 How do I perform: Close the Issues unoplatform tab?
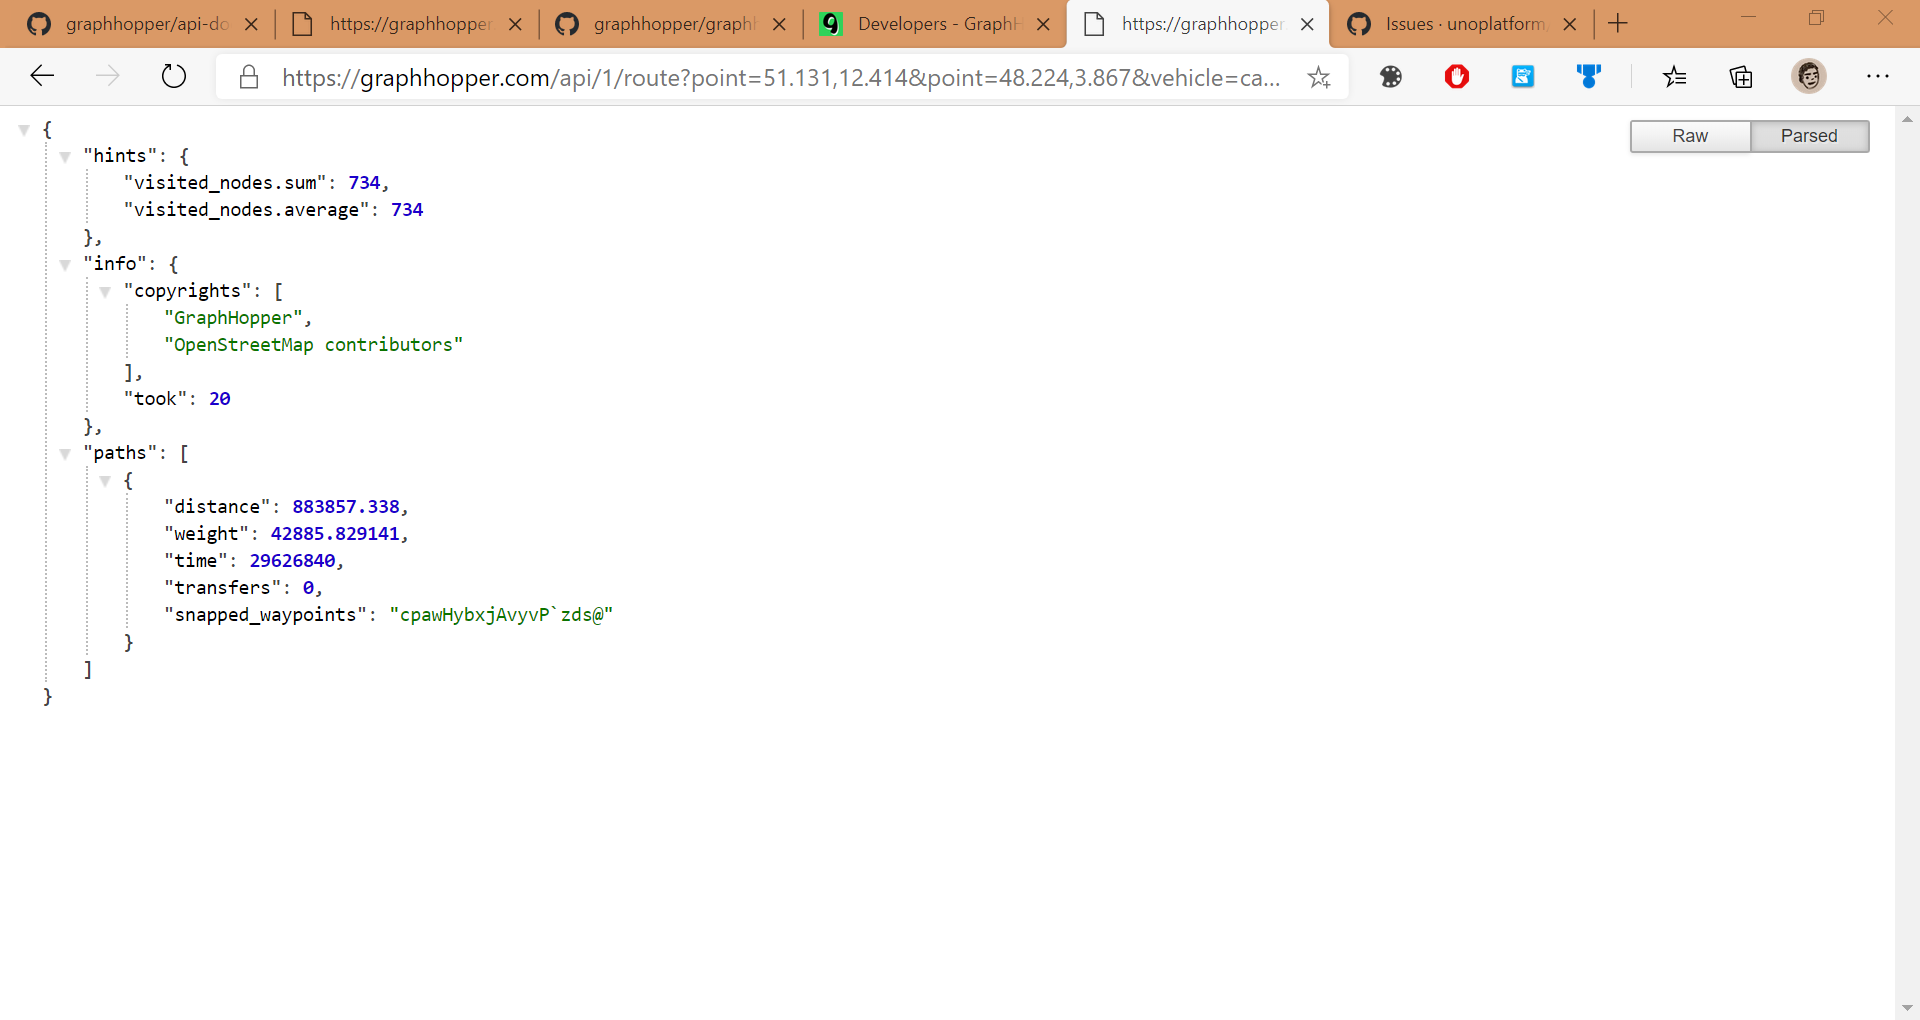tap(1570, 24)
